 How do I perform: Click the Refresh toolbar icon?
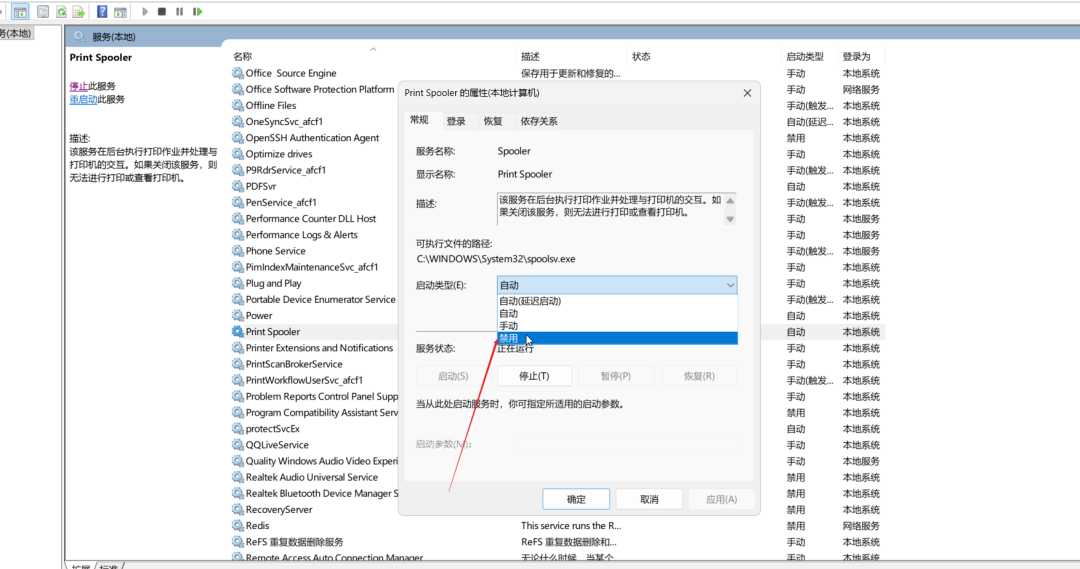pos(62,12)
